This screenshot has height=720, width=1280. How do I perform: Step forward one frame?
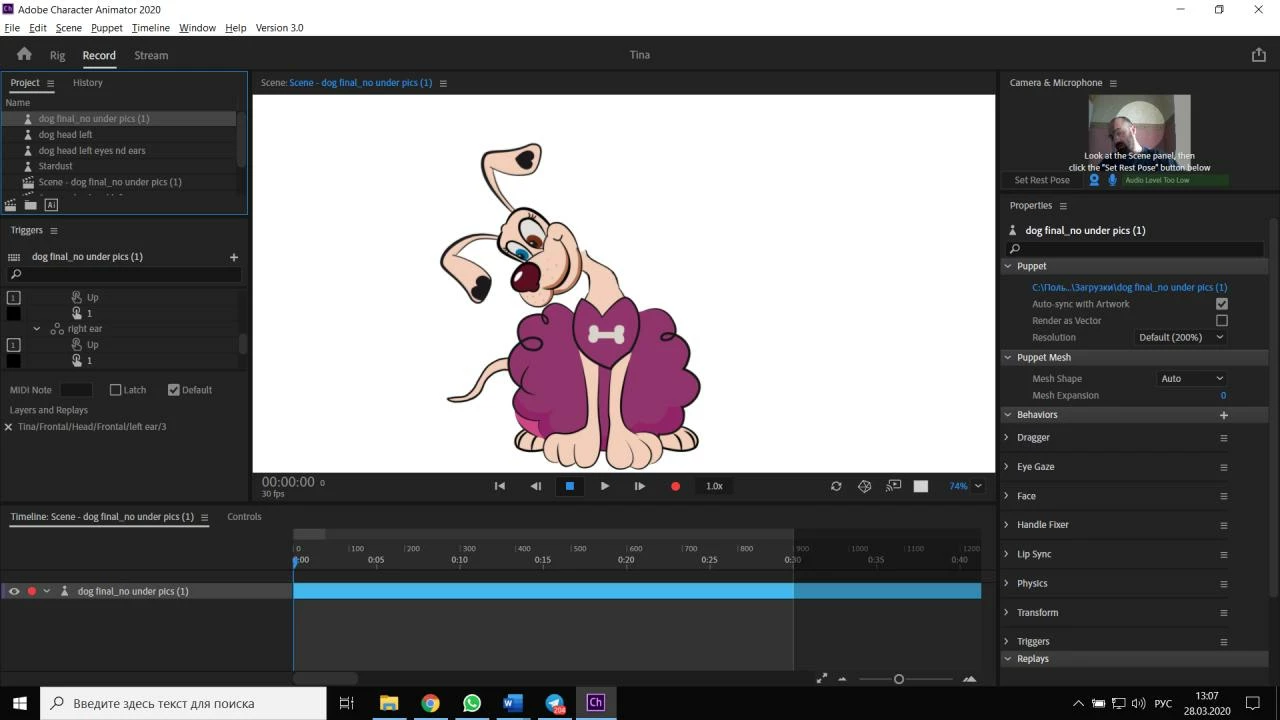pos(640,486)
